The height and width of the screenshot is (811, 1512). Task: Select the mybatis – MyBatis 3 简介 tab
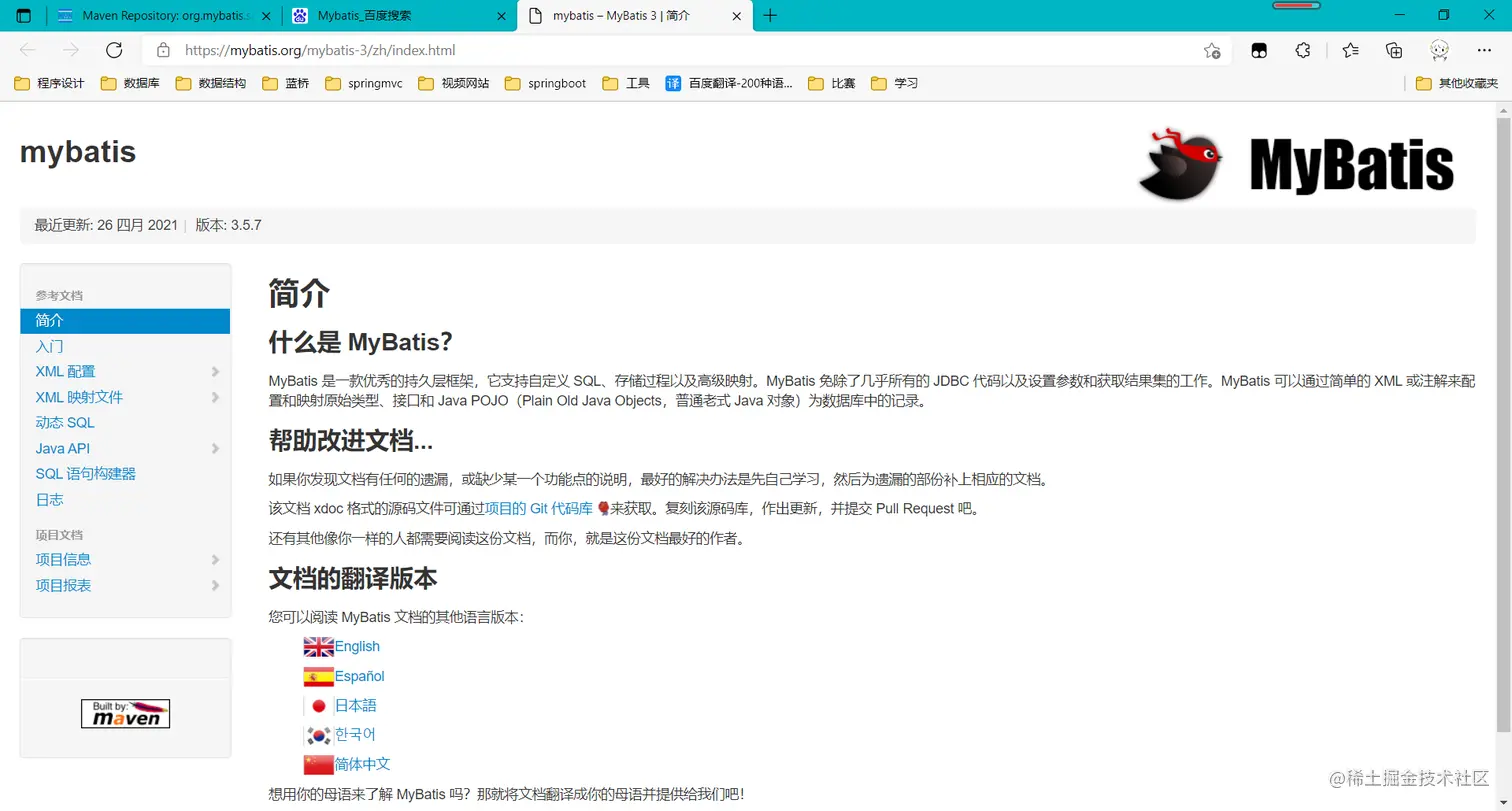coord(634,15)
